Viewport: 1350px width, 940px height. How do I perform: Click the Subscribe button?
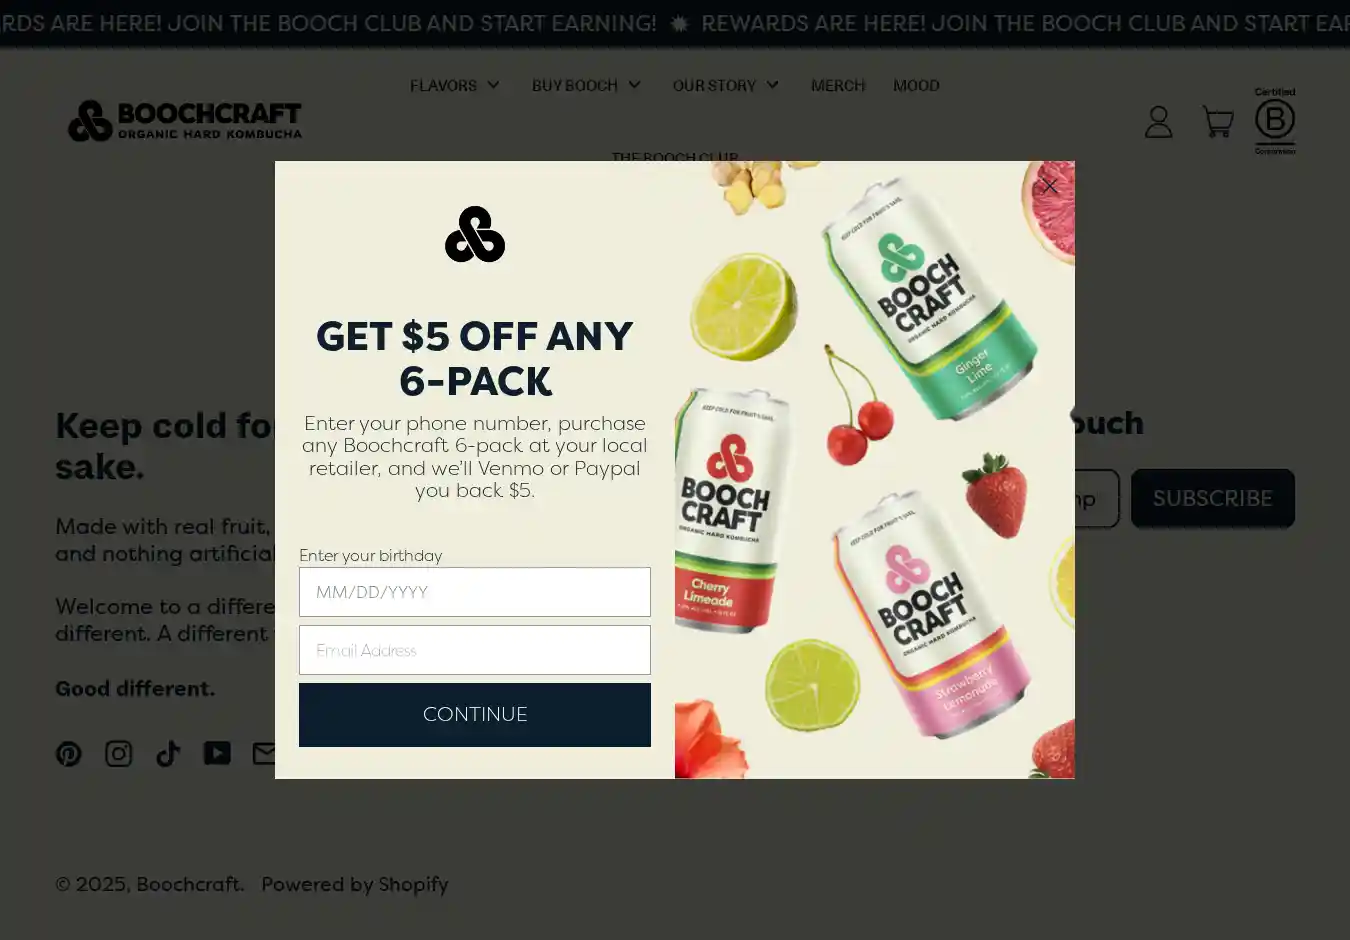click(x=1213, y=498)
